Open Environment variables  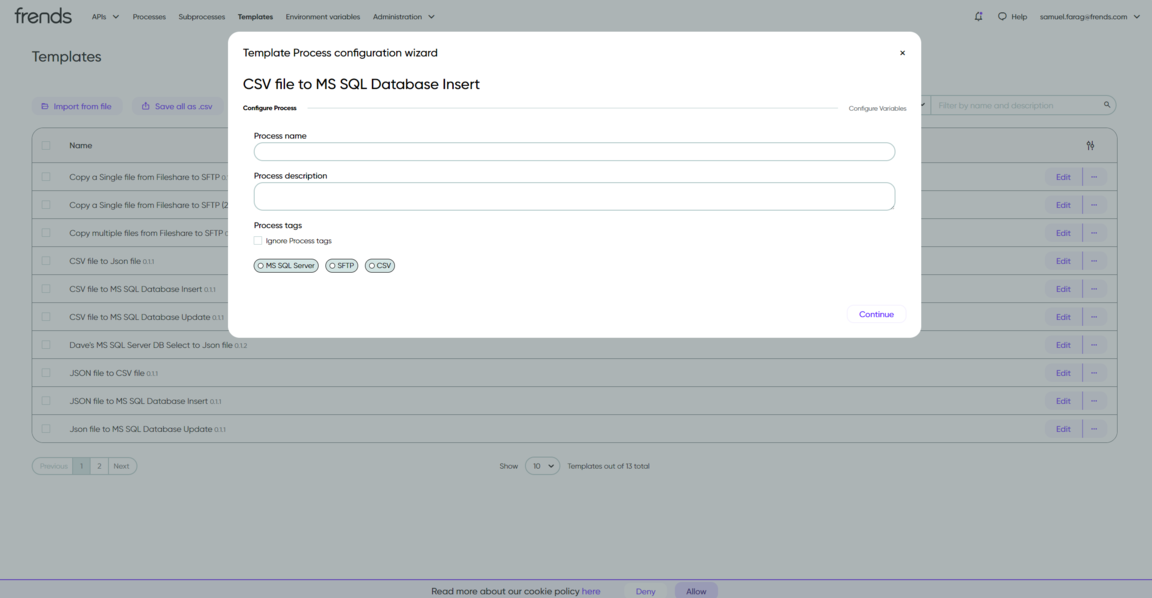(x=323, y=16)
